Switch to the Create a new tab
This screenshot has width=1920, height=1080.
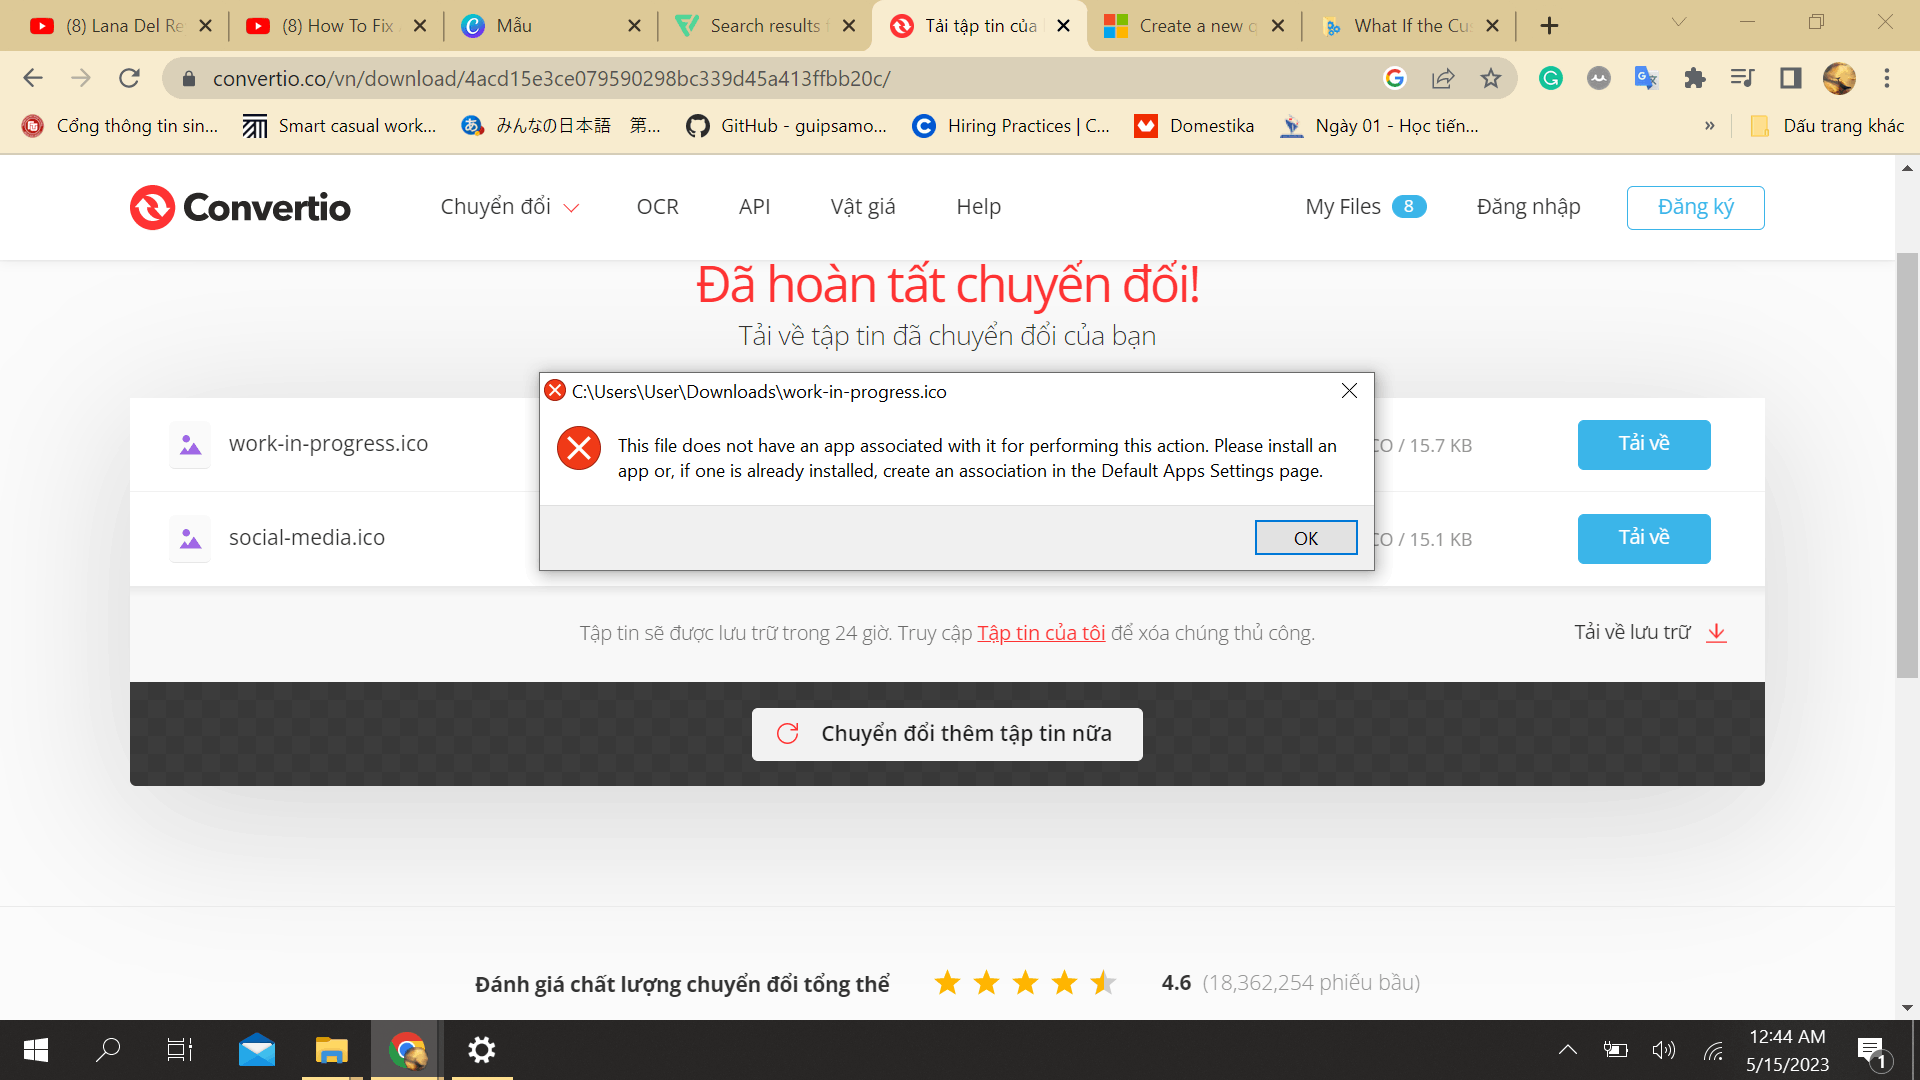pos(1195,26)
